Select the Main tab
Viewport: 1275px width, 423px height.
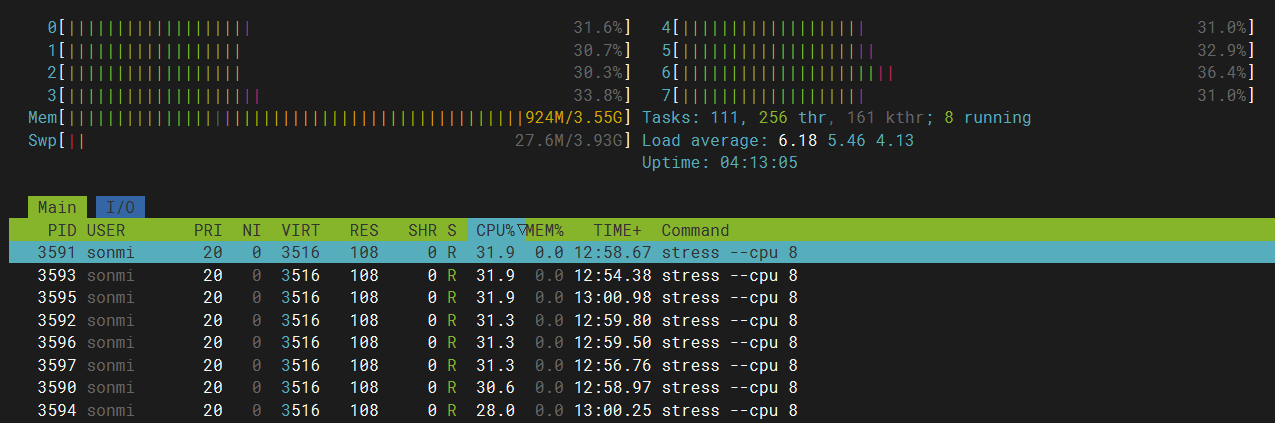coord(57,207)
